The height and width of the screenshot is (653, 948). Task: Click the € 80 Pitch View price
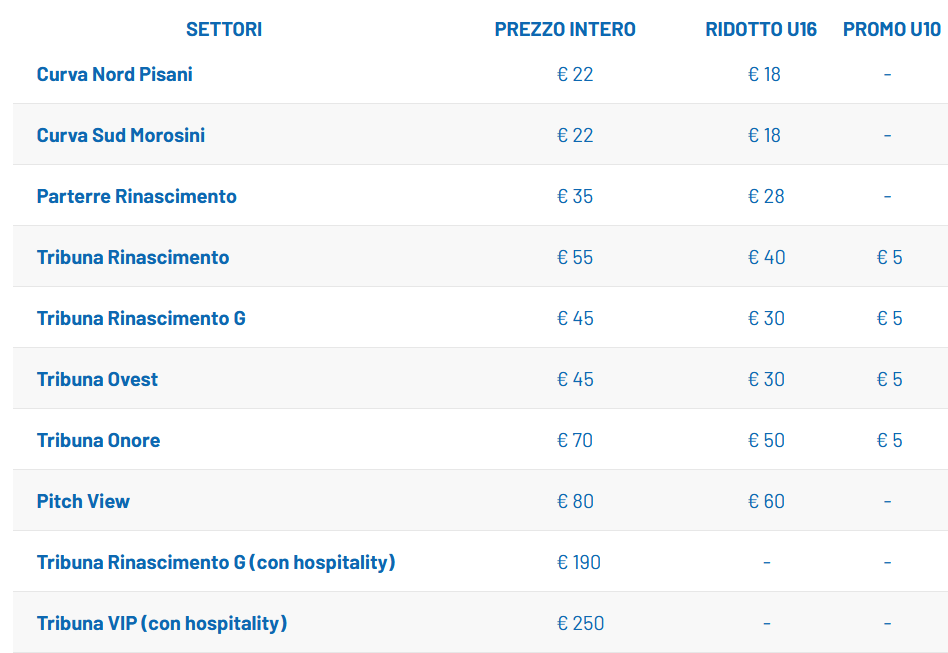tap(575, 501)
